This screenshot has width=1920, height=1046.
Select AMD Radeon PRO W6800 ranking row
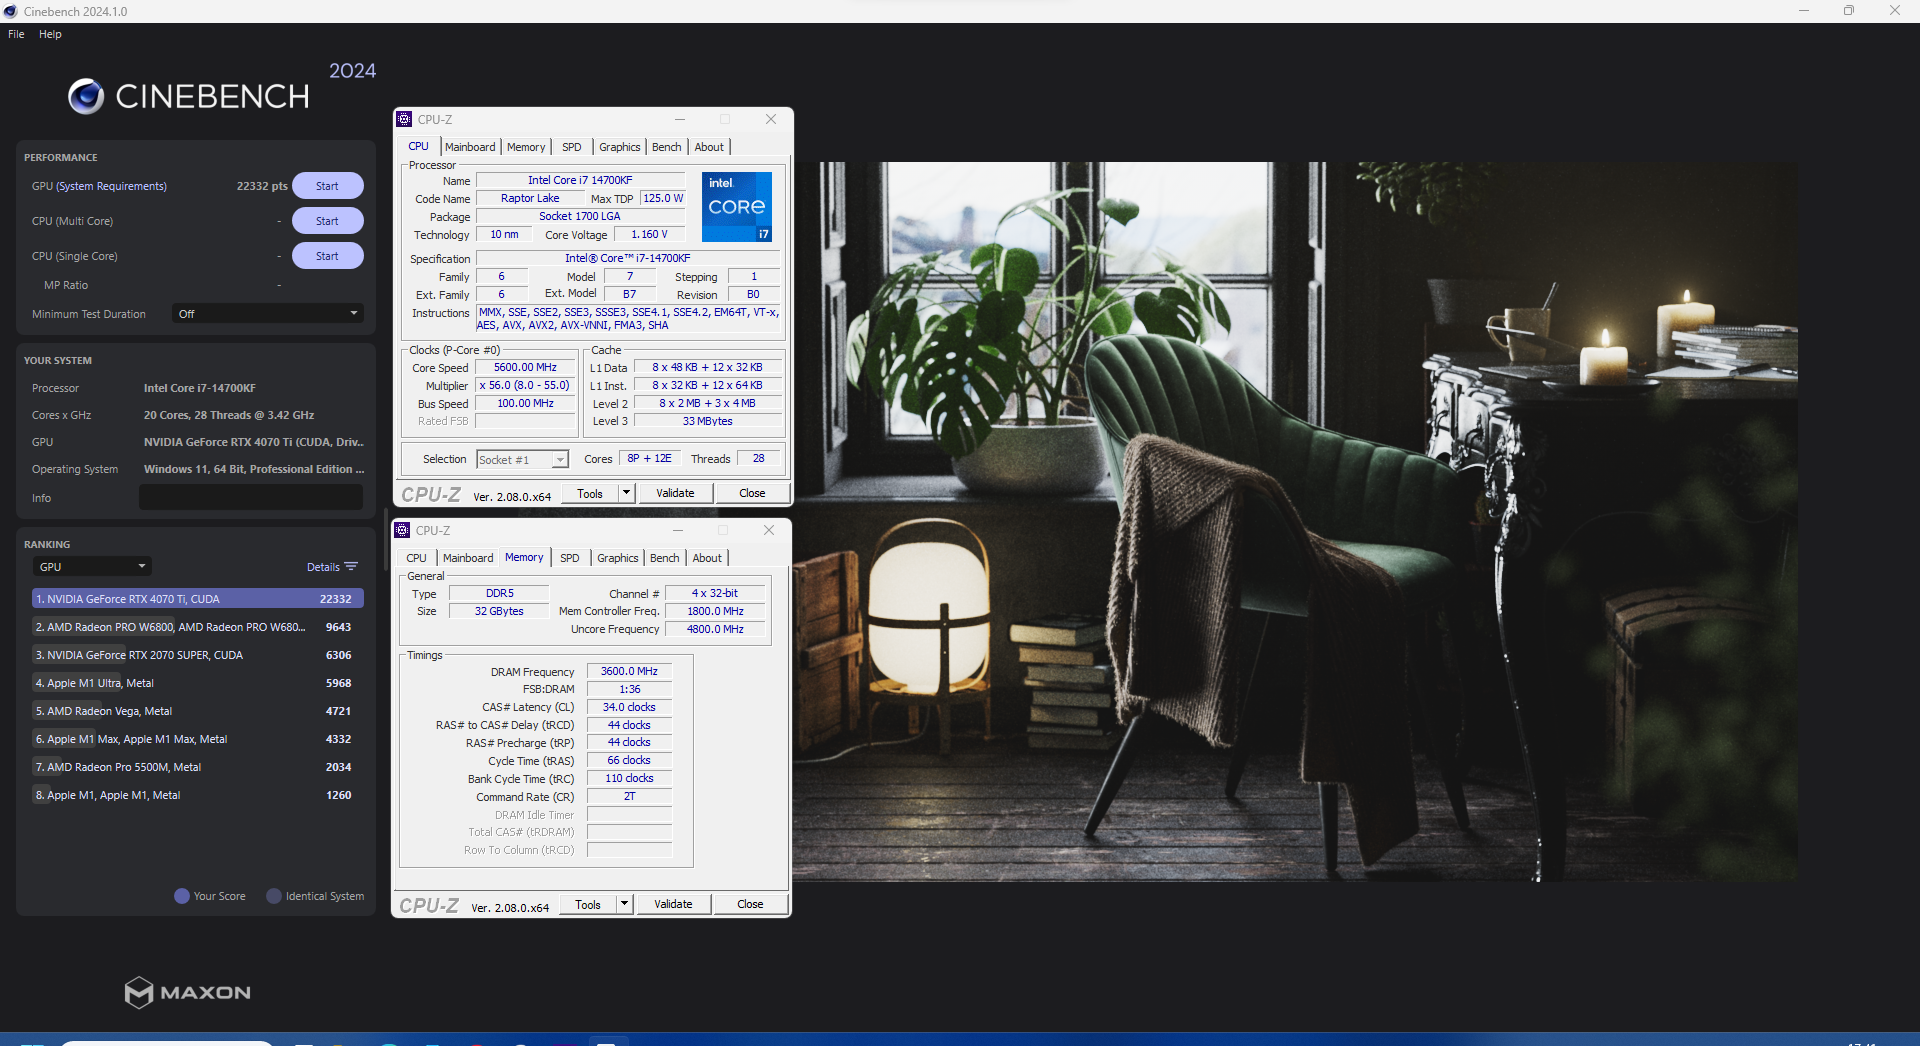[197, 627]
